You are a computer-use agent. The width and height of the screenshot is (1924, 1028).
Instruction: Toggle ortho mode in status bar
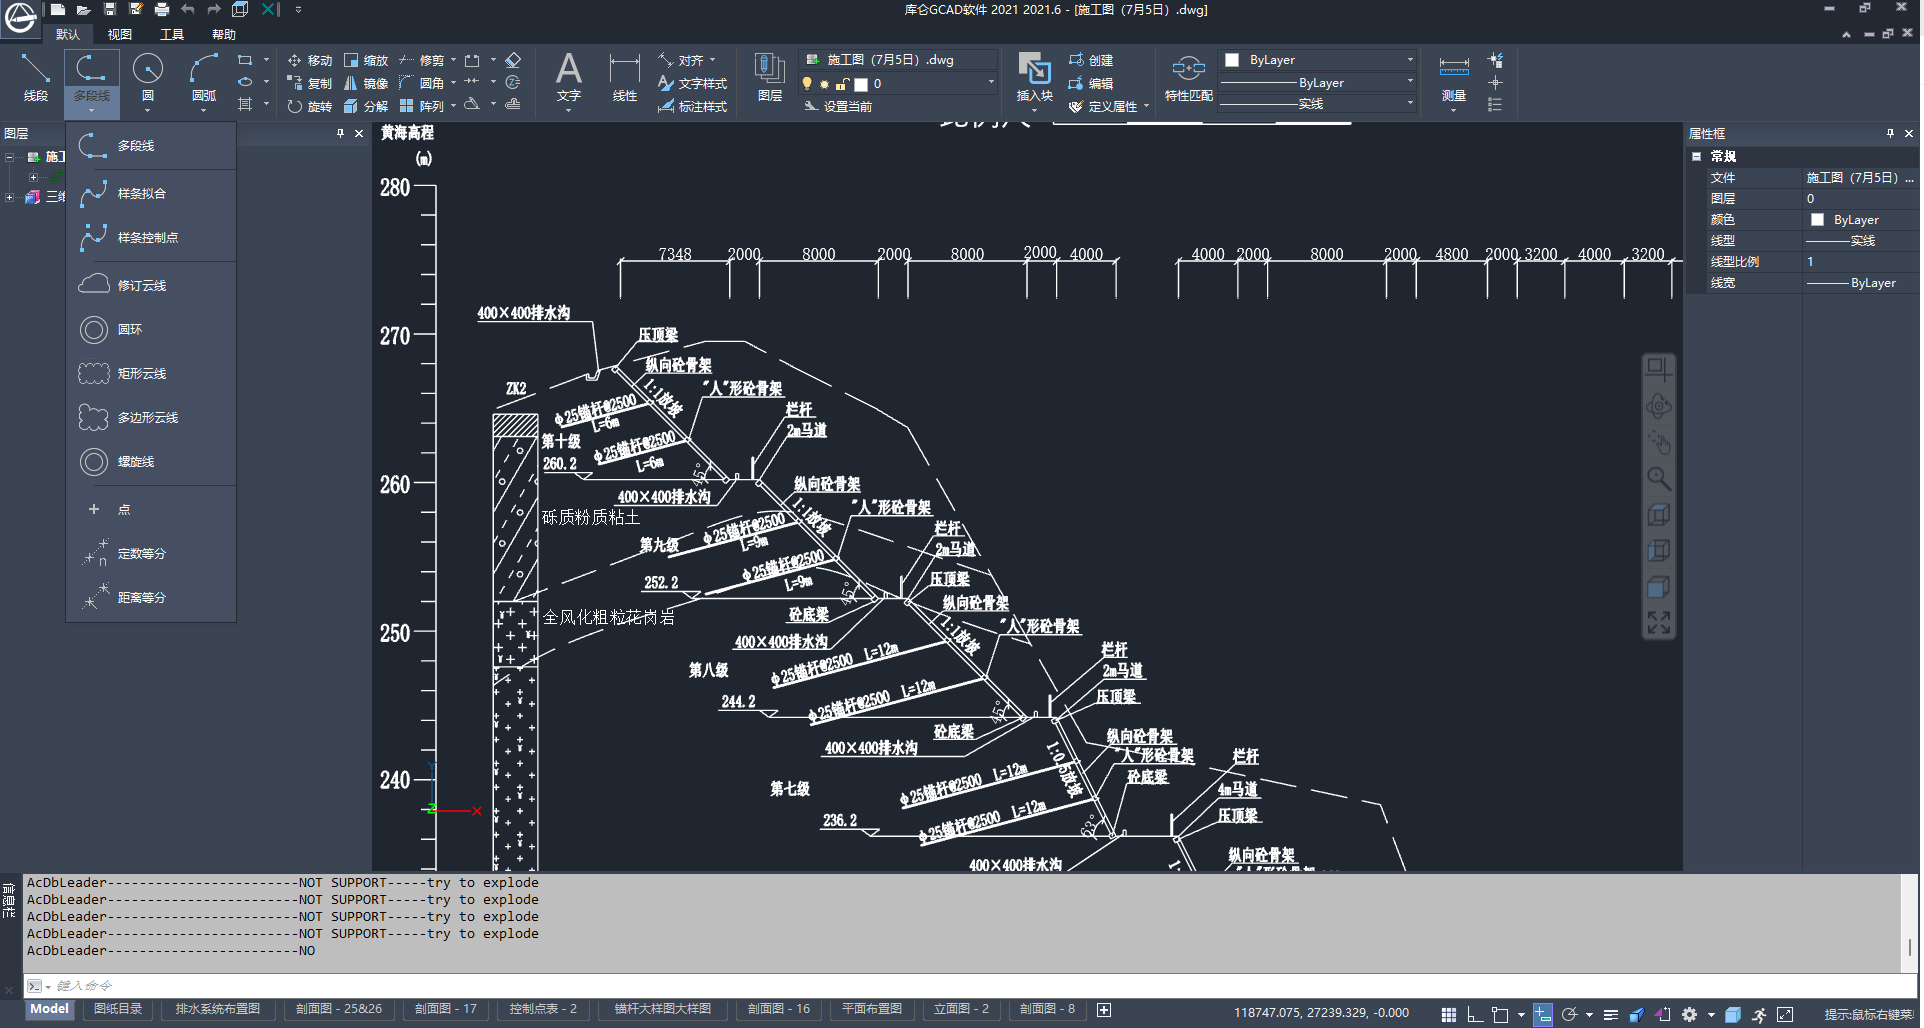click(1474, 1014)
